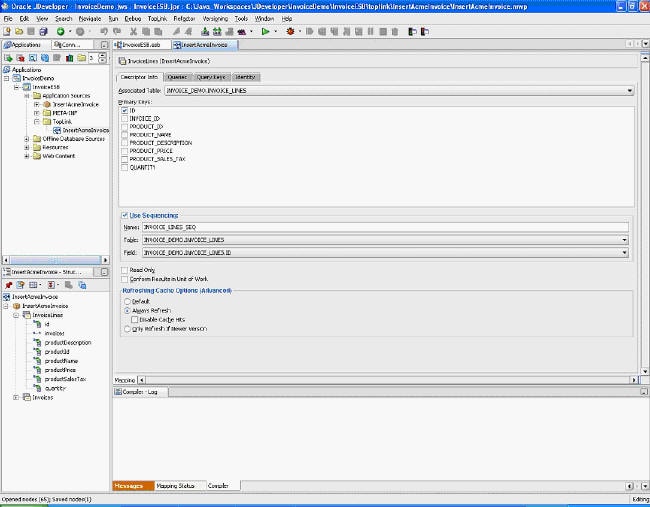The height and width of the screenshot is (507, 650).
Task: Collapse the InvoiceDemo application node
Action: 7,78
